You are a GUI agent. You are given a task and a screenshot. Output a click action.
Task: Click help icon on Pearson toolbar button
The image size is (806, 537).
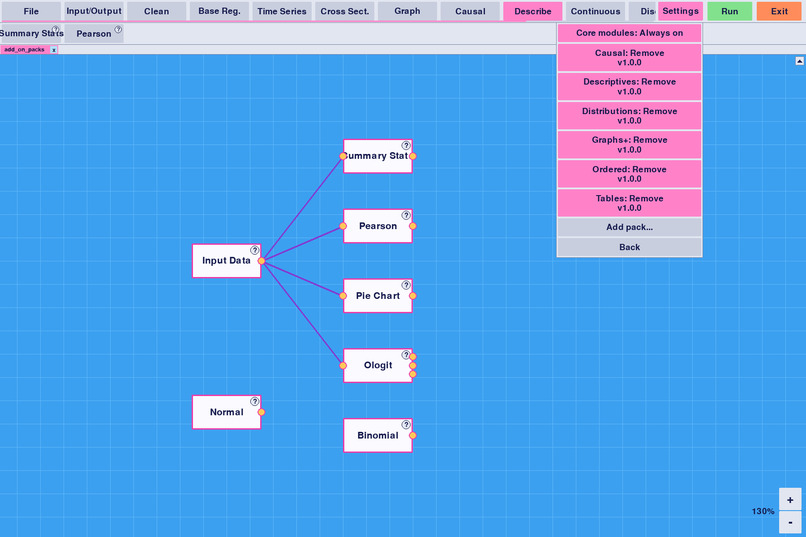(x=118, y=29)
